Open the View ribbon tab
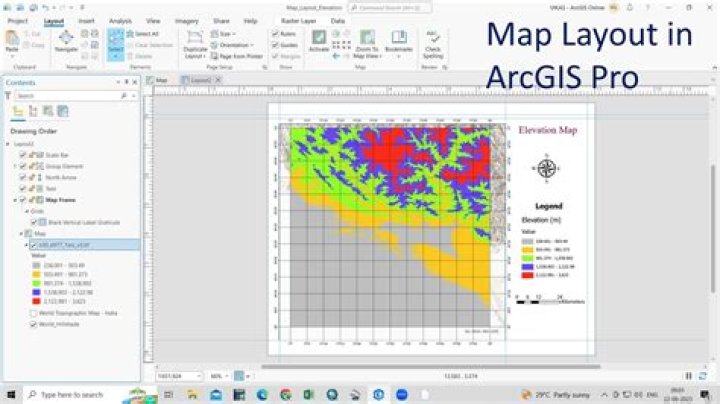 click(153, 21)
